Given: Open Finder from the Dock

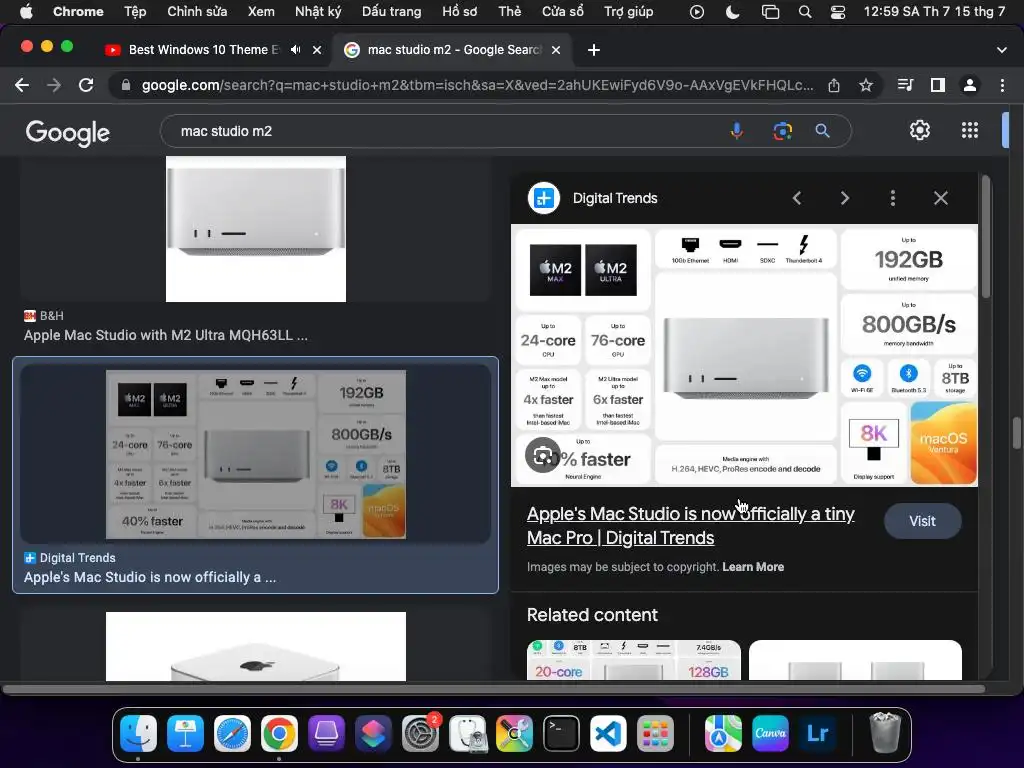Looking at the screenshot, I should tap(138, 733).
